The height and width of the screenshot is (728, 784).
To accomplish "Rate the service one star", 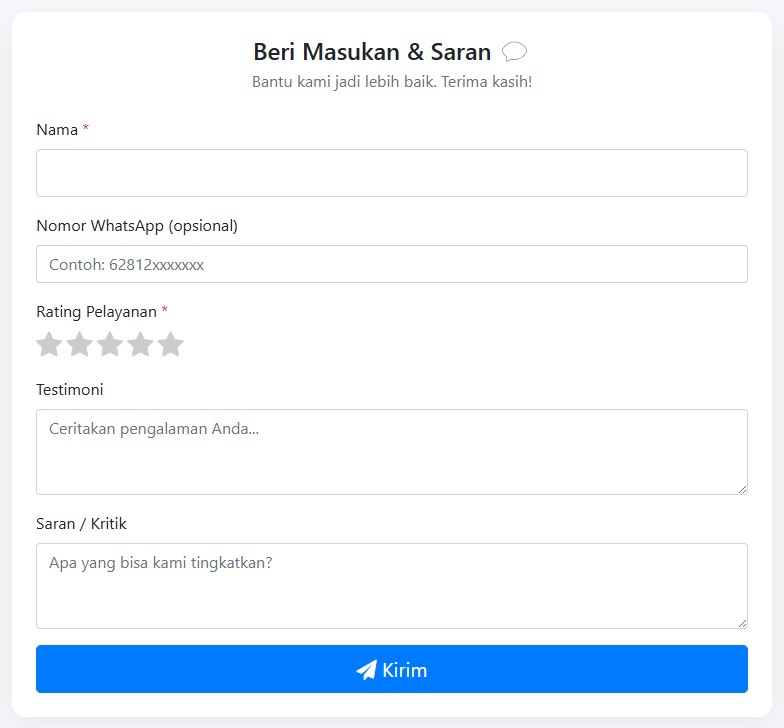I will coord(49,345).
